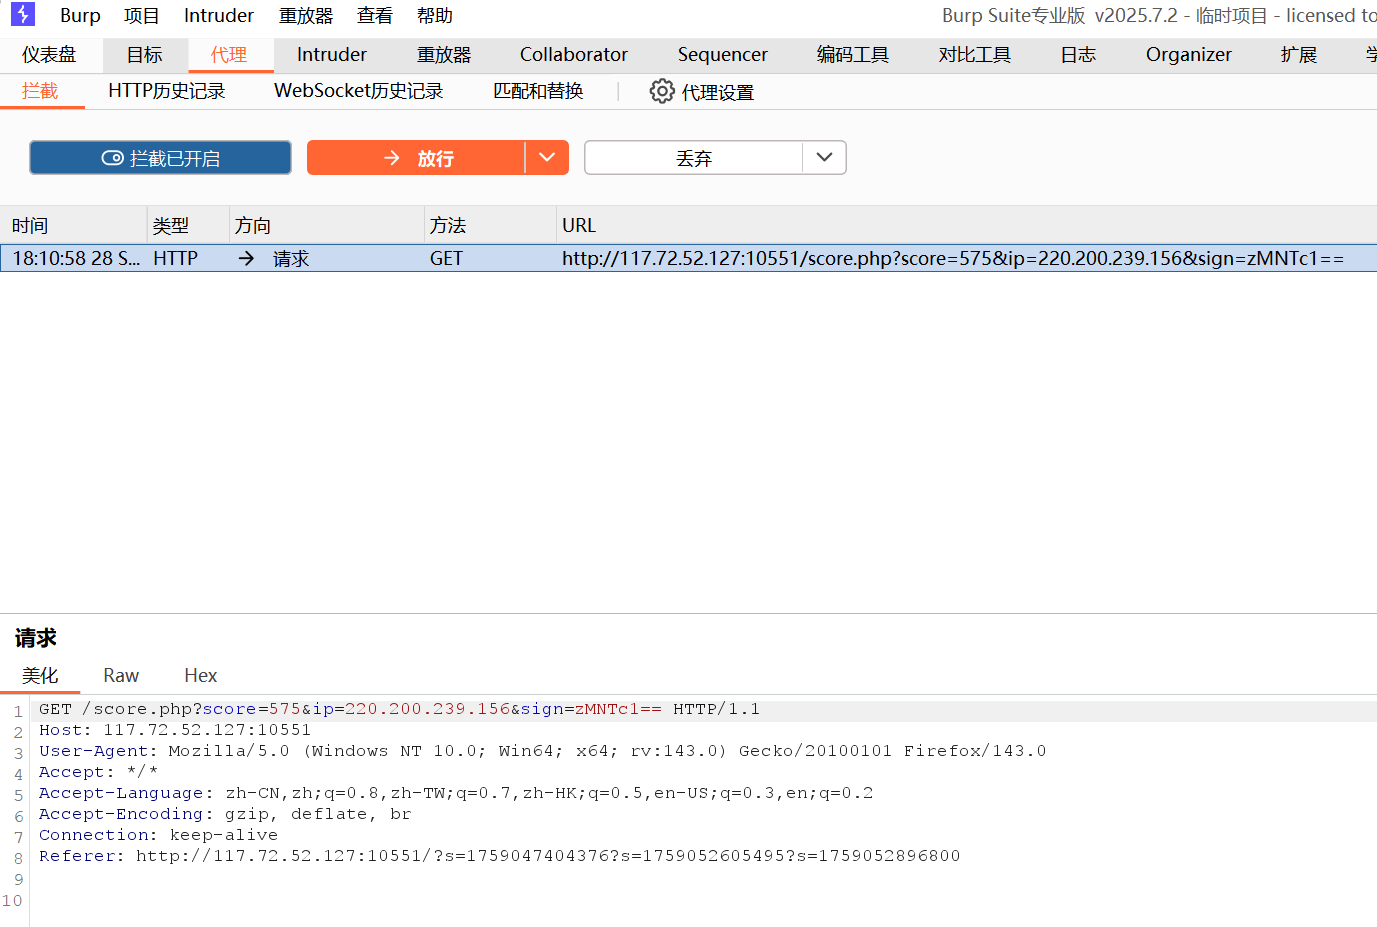1377x927 pixels.
Task: Click the Accept: */* header line
Action: tap(98, 772)
